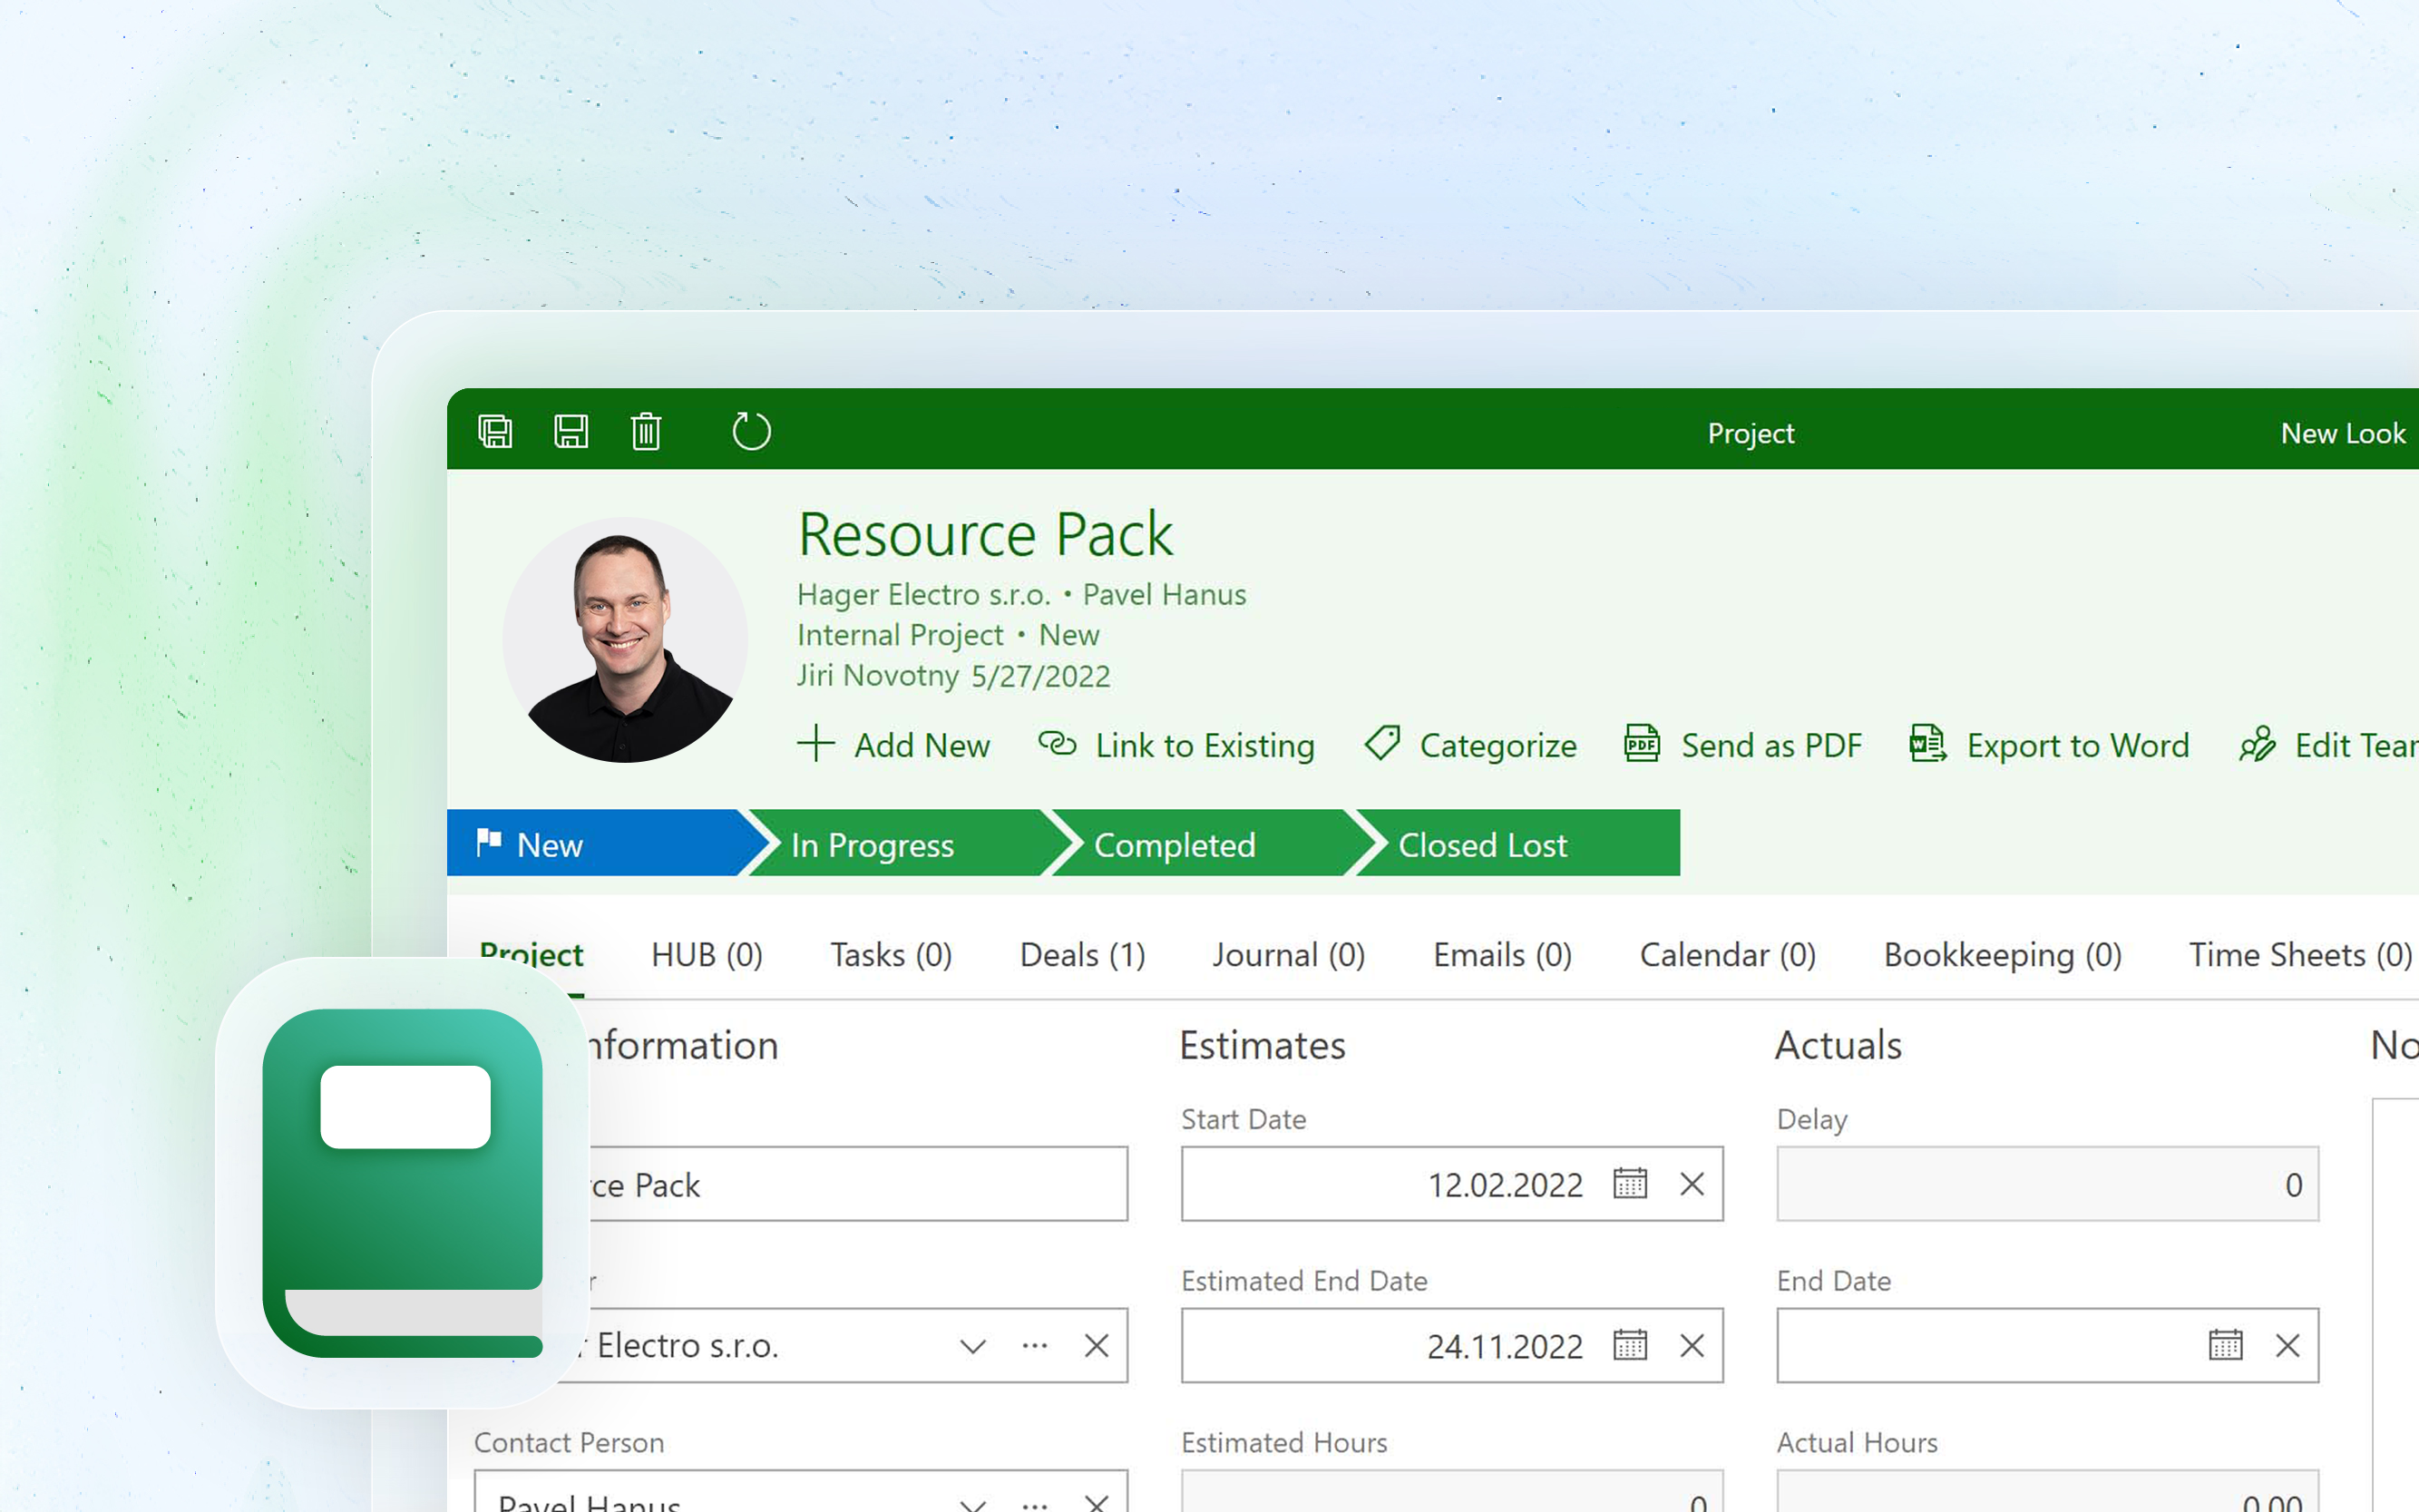The image size is (2419, 1512).
Task: Open the Time Sheets (0) tab
Action: coord(2300,955)
